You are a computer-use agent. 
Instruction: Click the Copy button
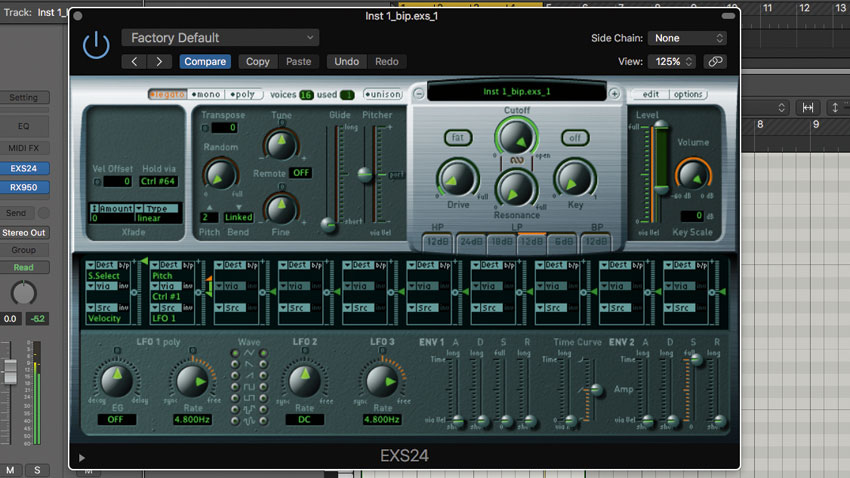[257, 62]
